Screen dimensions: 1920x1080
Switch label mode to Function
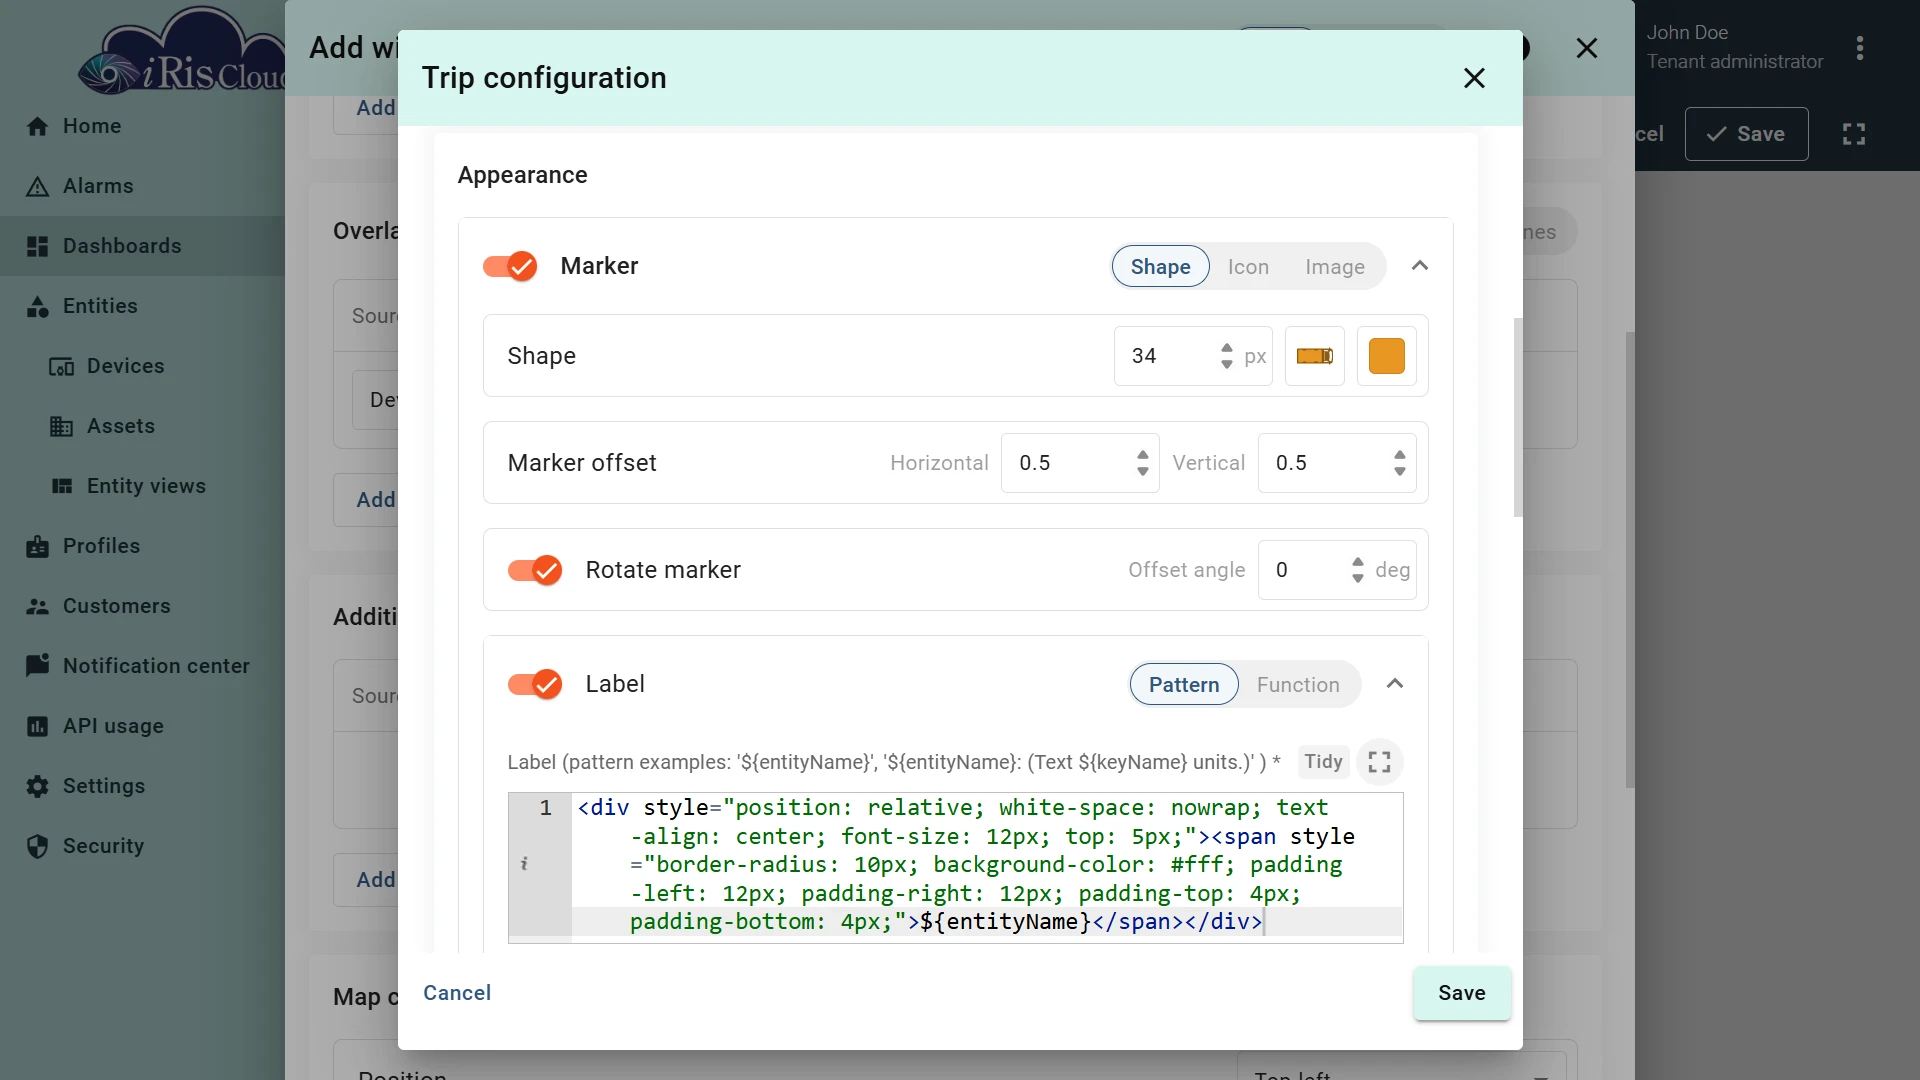point(1297,685)
